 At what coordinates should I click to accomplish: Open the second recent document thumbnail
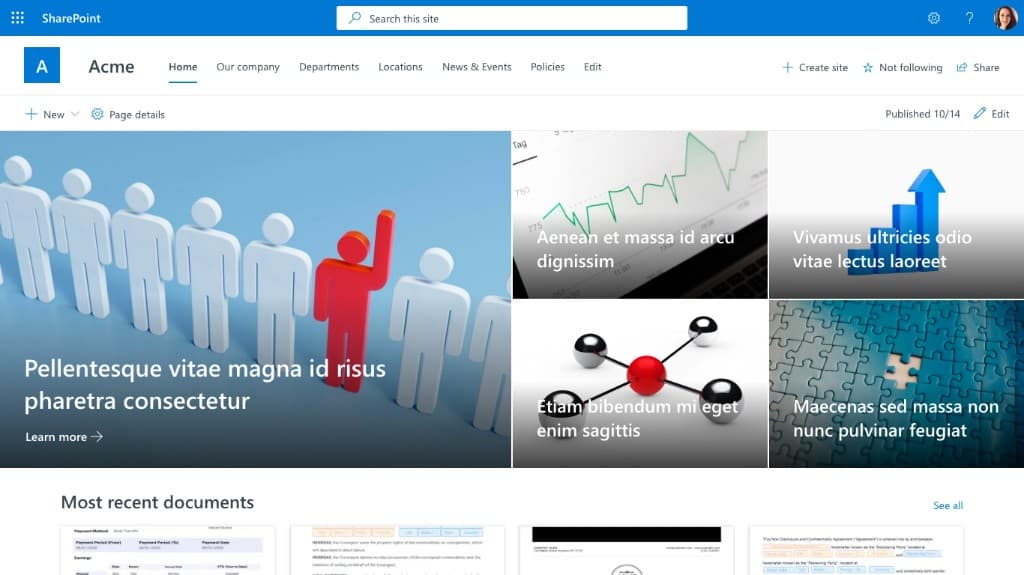pyautogui.click(x=397, y=550)
